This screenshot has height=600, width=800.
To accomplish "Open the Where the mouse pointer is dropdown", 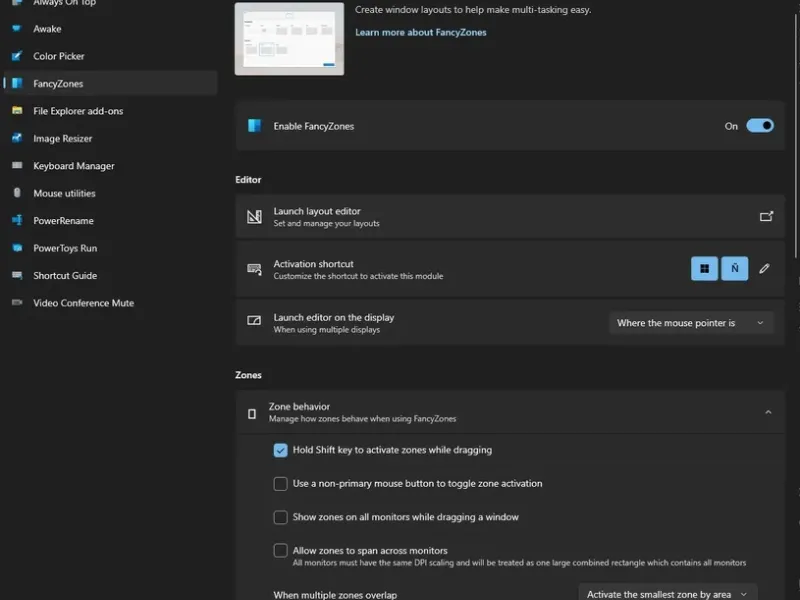I will (691, 323).
